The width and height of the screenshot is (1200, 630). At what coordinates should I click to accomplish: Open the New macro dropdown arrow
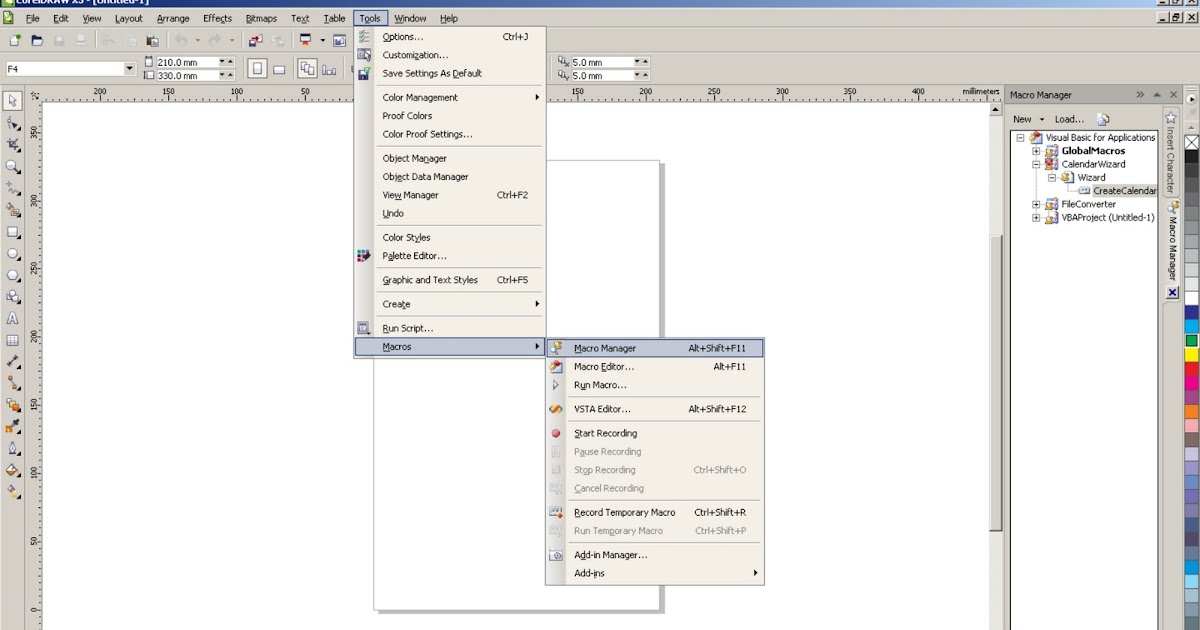point(1041,118)
